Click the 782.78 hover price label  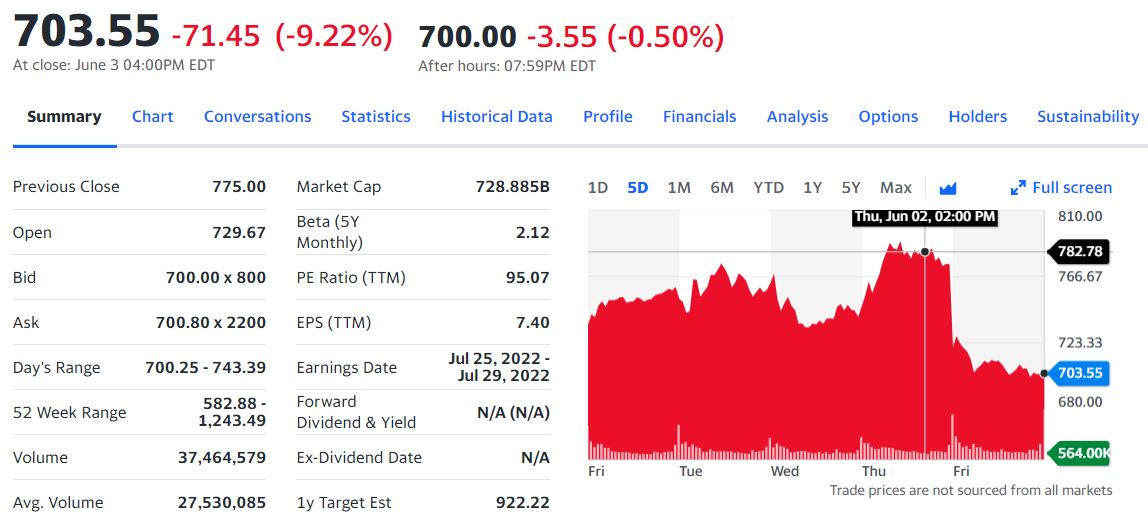point(1079,251)
